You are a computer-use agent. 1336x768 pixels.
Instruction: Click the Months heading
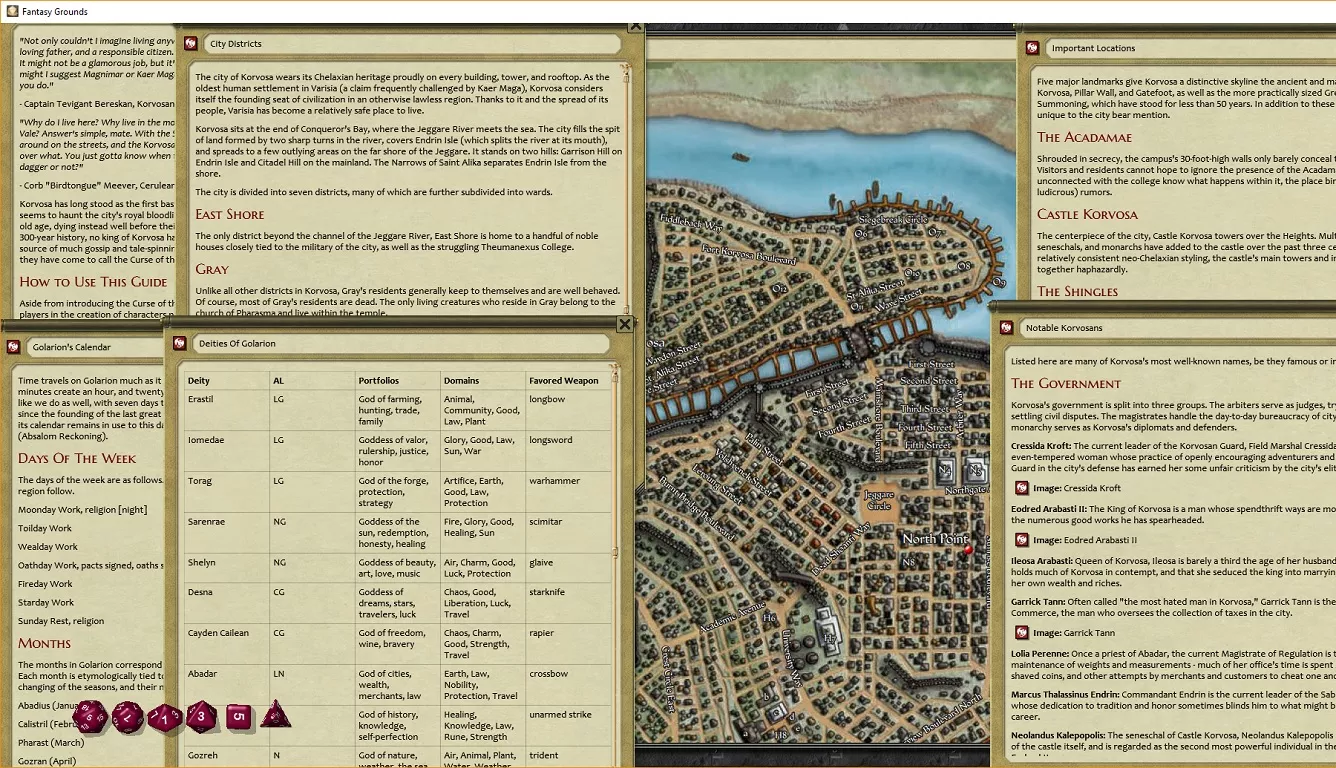(x=44, y=643)
